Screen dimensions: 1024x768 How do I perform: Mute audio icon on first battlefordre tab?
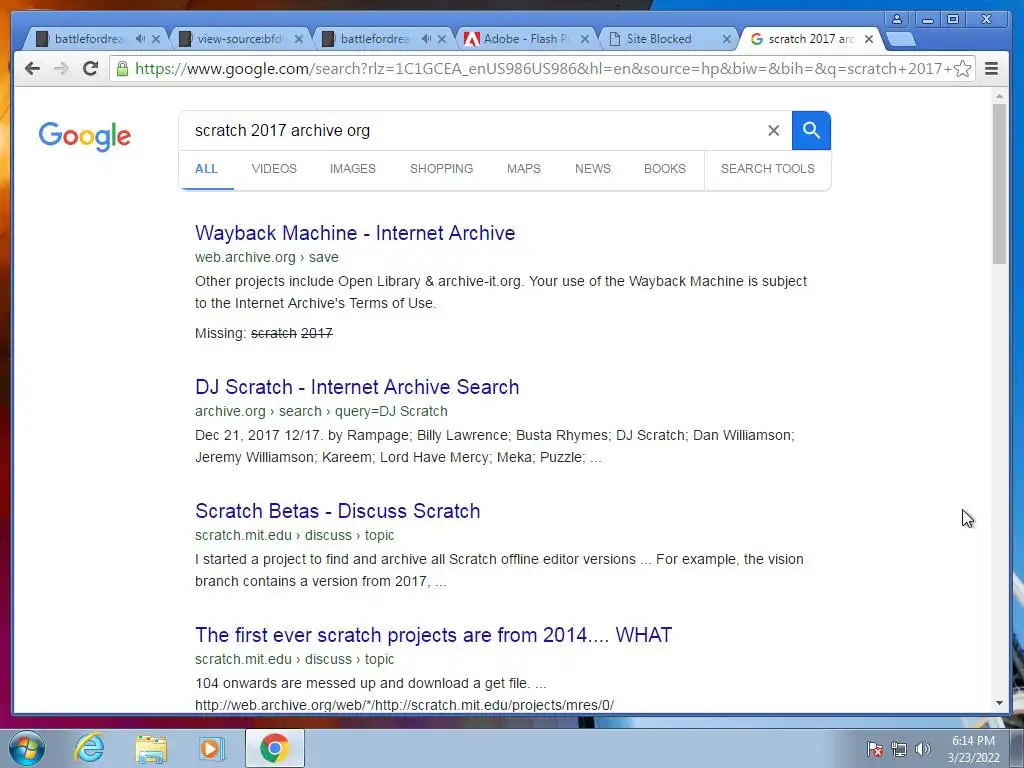(140, 39)
